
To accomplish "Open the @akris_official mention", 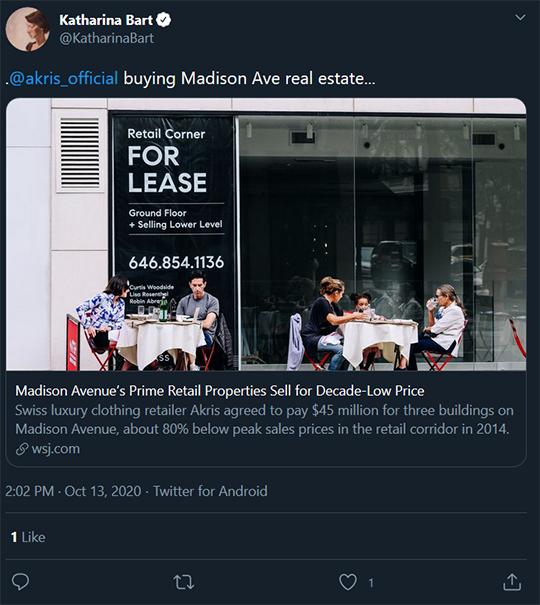I will (x=64, y=78).
